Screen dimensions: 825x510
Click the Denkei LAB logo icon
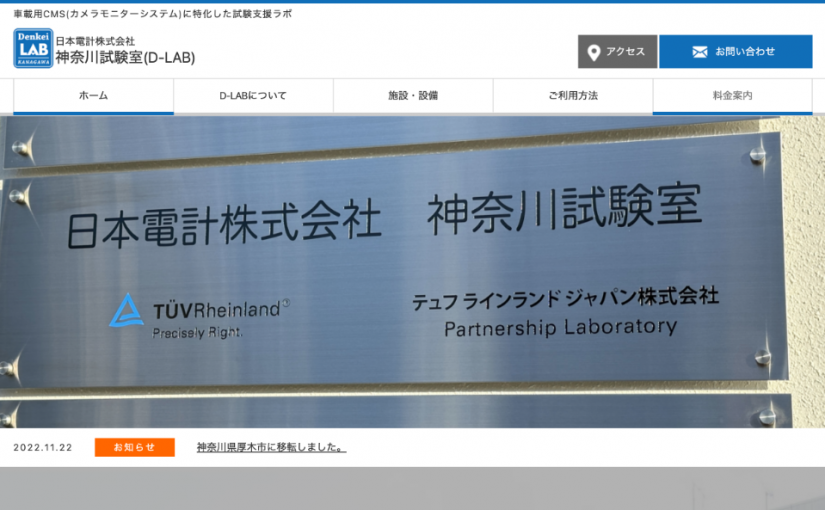[x=33, y=48]
